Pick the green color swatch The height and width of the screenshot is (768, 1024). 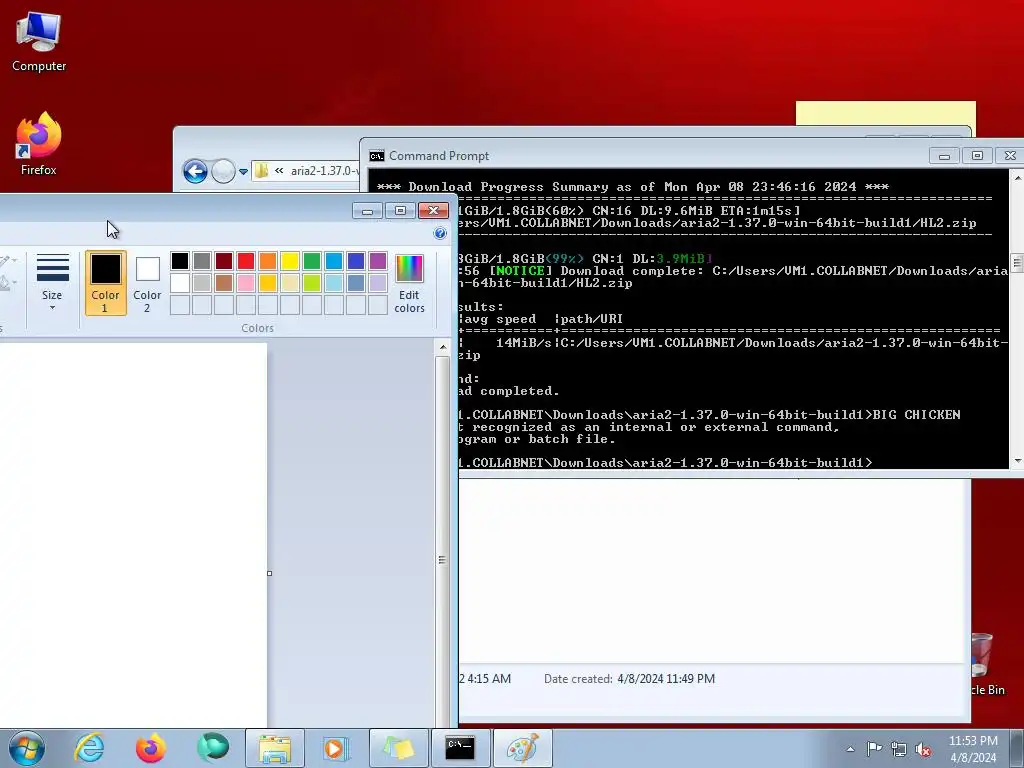312,261
